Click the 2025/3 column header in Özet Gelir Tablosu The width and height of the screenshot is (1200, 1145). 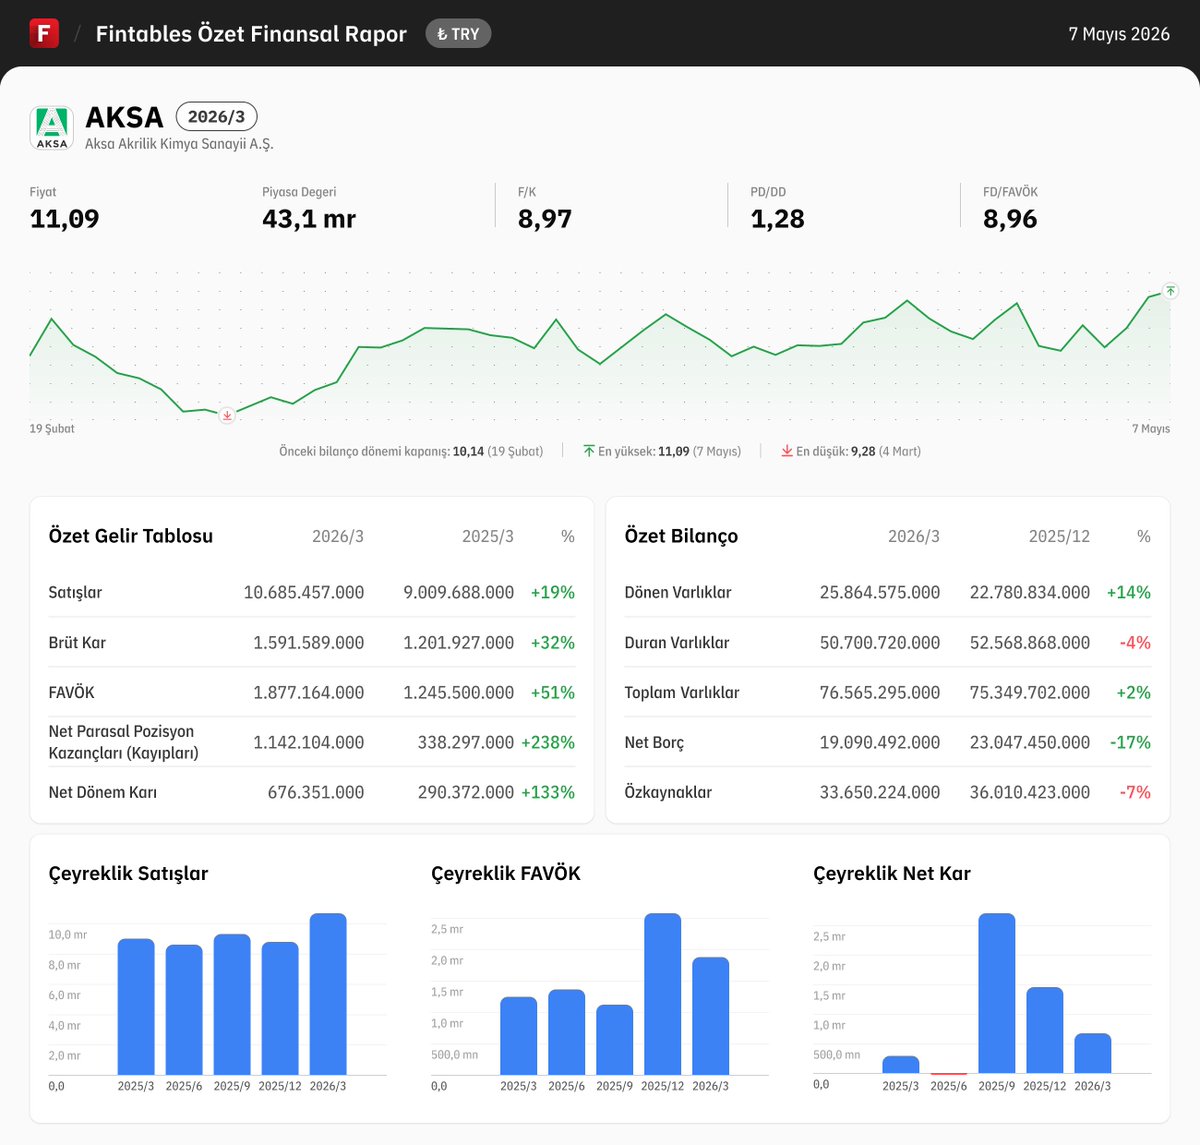point(488,537)
